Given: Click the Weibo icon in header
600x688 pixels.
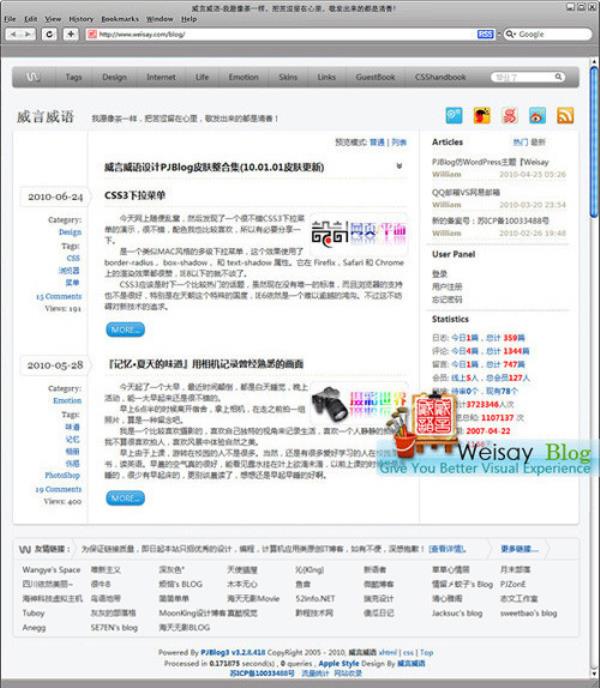Looking at the screenshot, I should coord(537,116).
